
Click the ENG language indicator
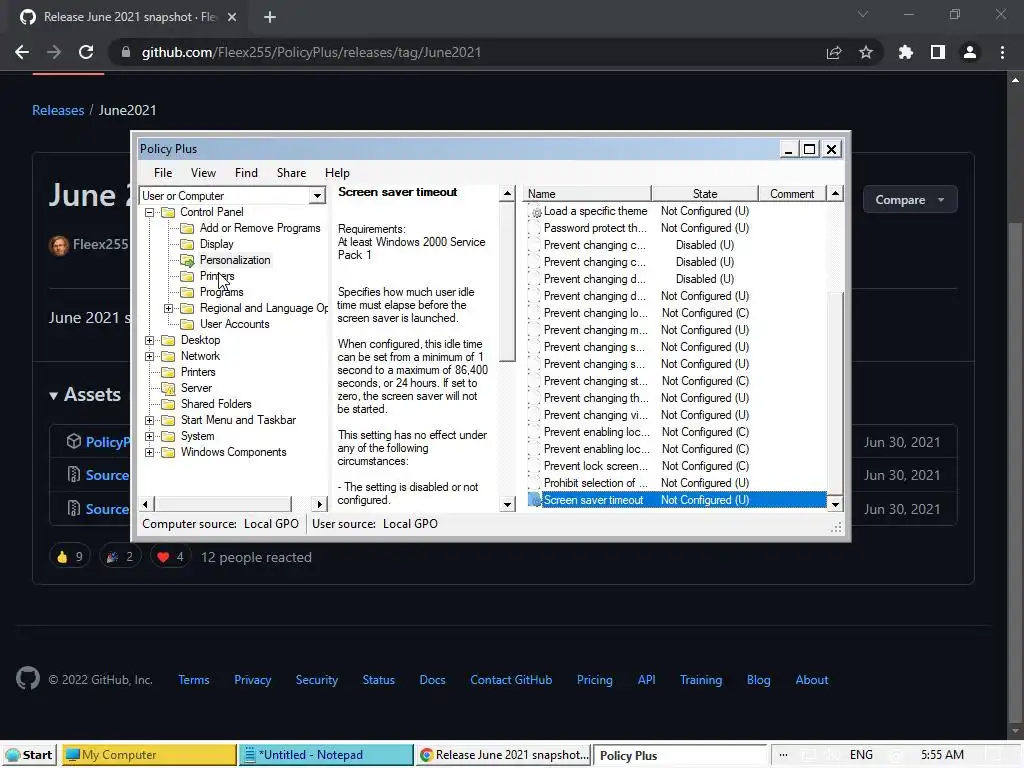point(861,755)
